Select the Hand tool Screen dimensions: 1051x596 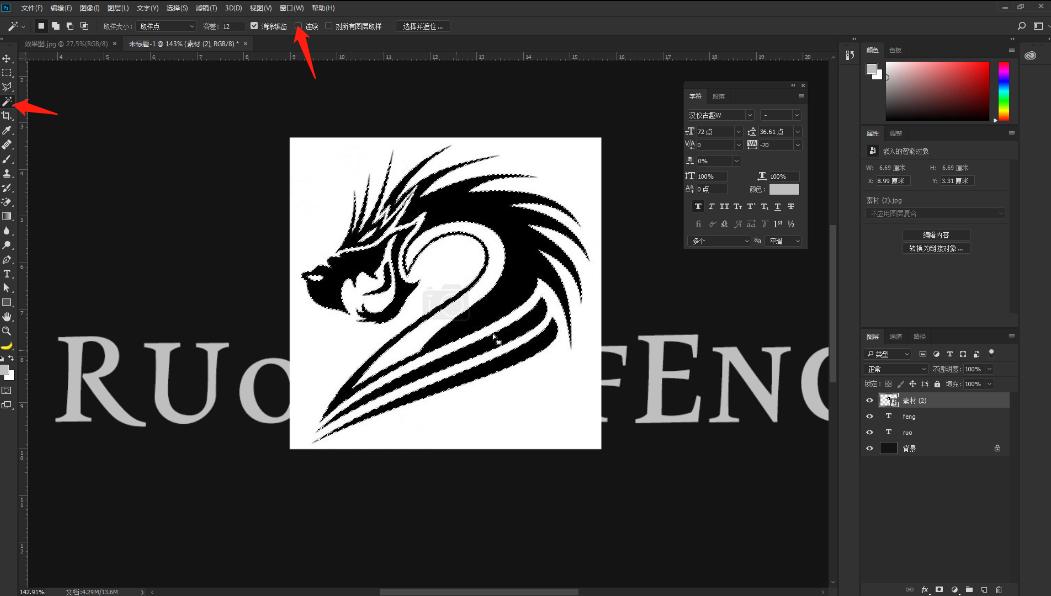pos(7,316)
